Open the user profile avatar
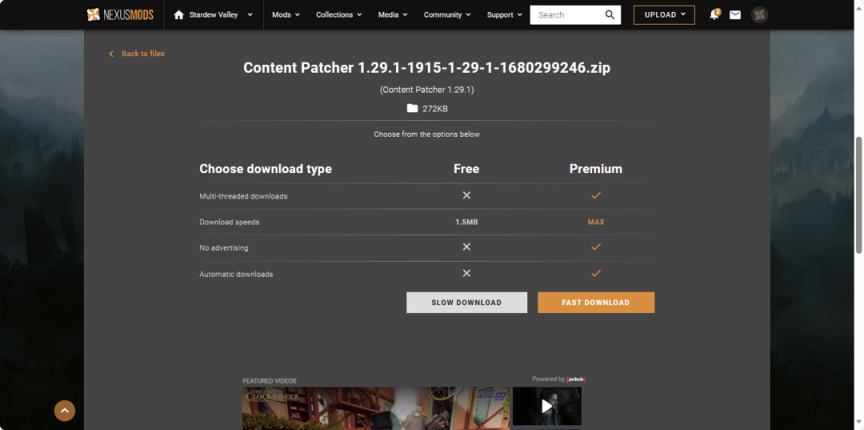Screen dimensions: 864x430 759,15
